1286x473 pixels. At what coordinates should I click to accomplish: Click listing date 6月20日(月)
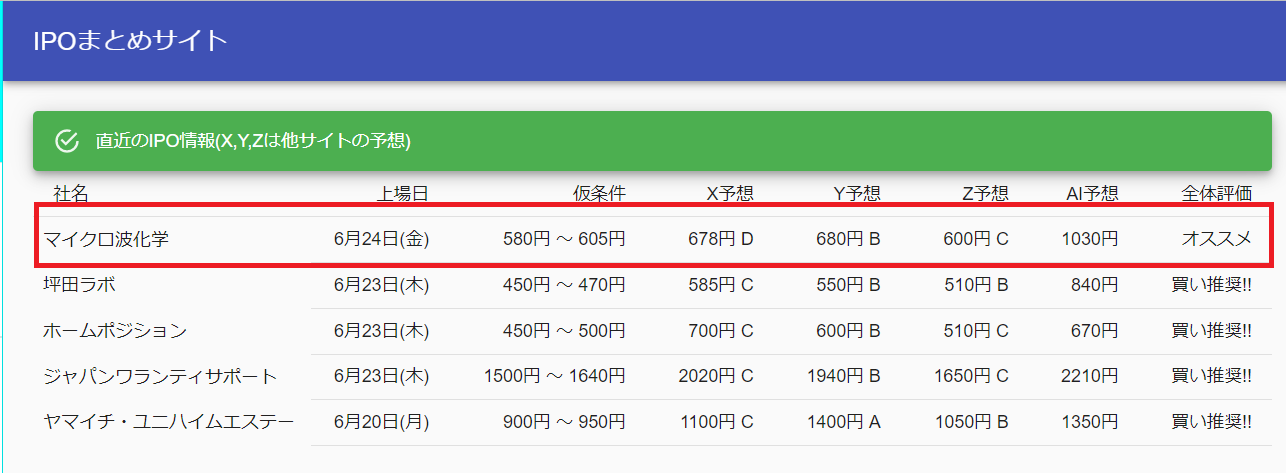(382, 422)
